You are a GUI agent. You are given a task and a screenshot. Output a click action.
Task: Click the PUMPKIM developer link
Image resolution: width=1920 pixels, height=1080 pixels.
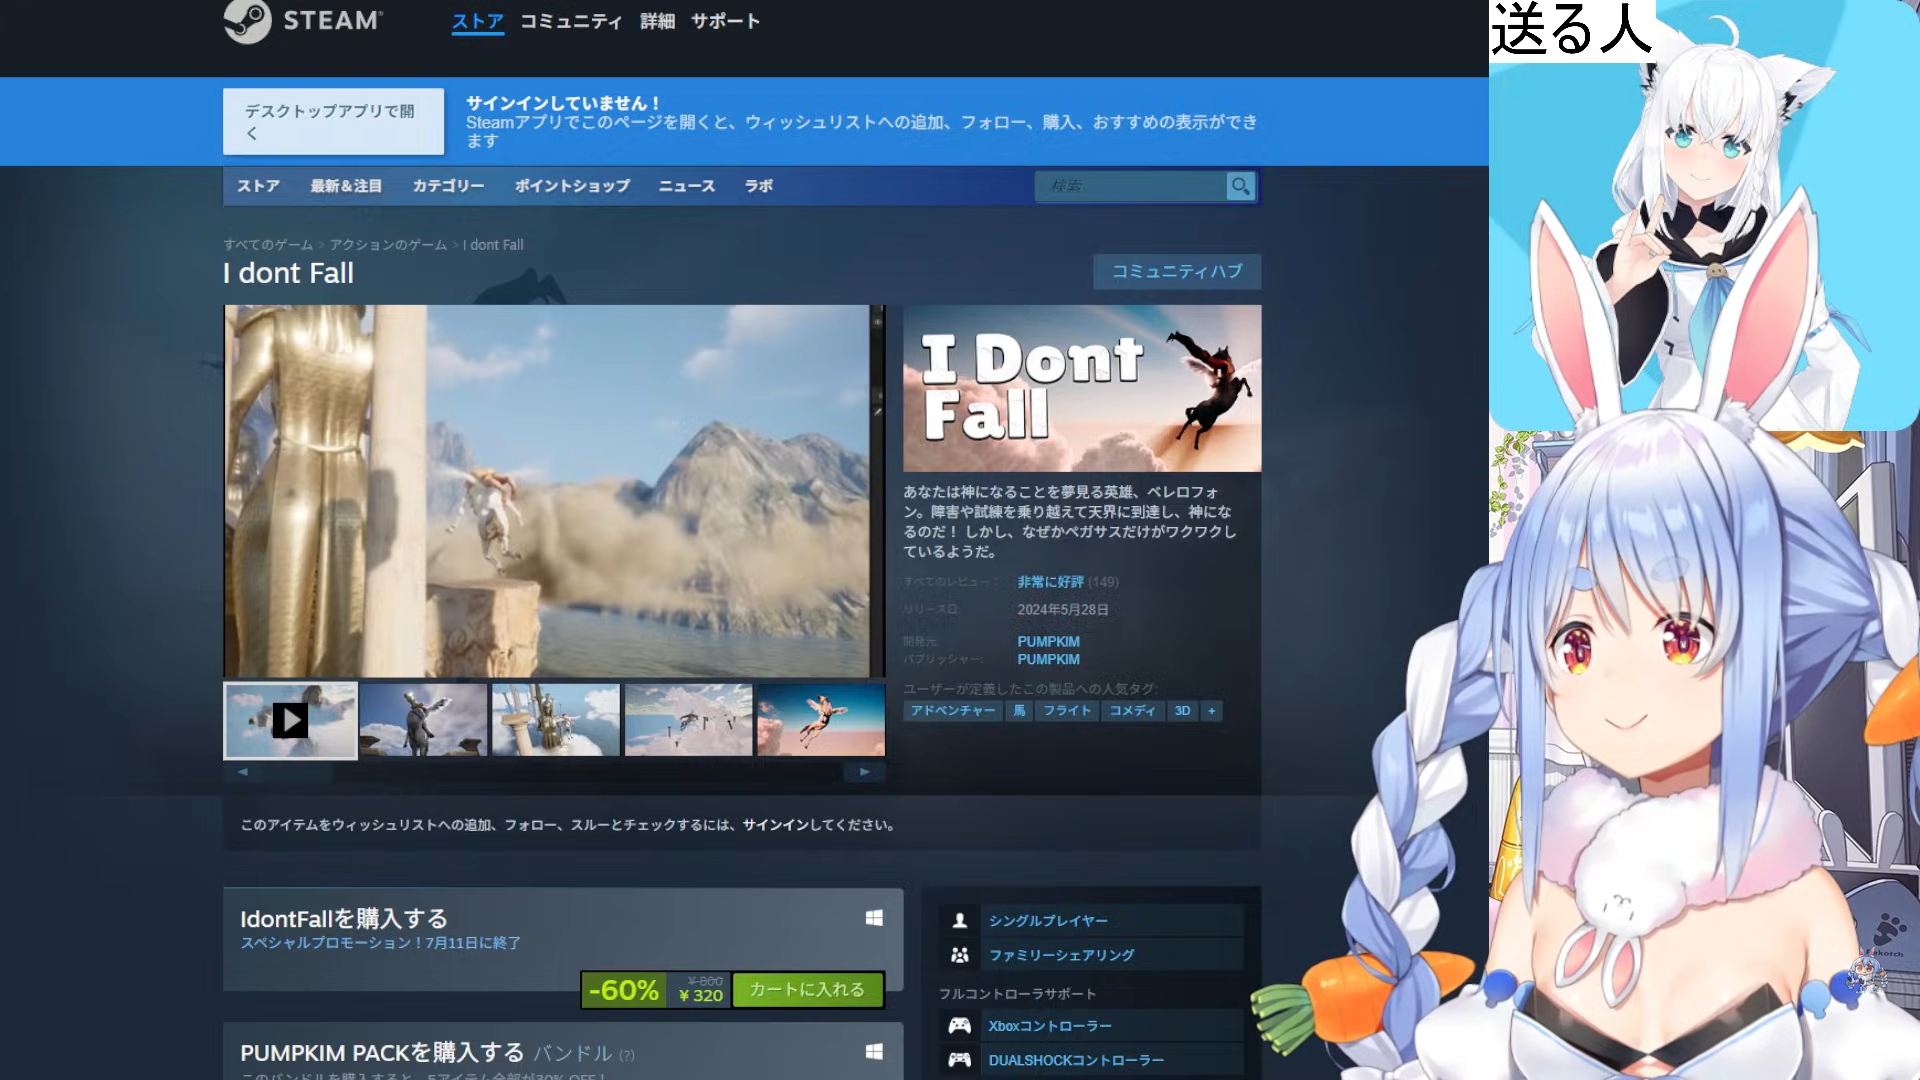coord(1048,641)
